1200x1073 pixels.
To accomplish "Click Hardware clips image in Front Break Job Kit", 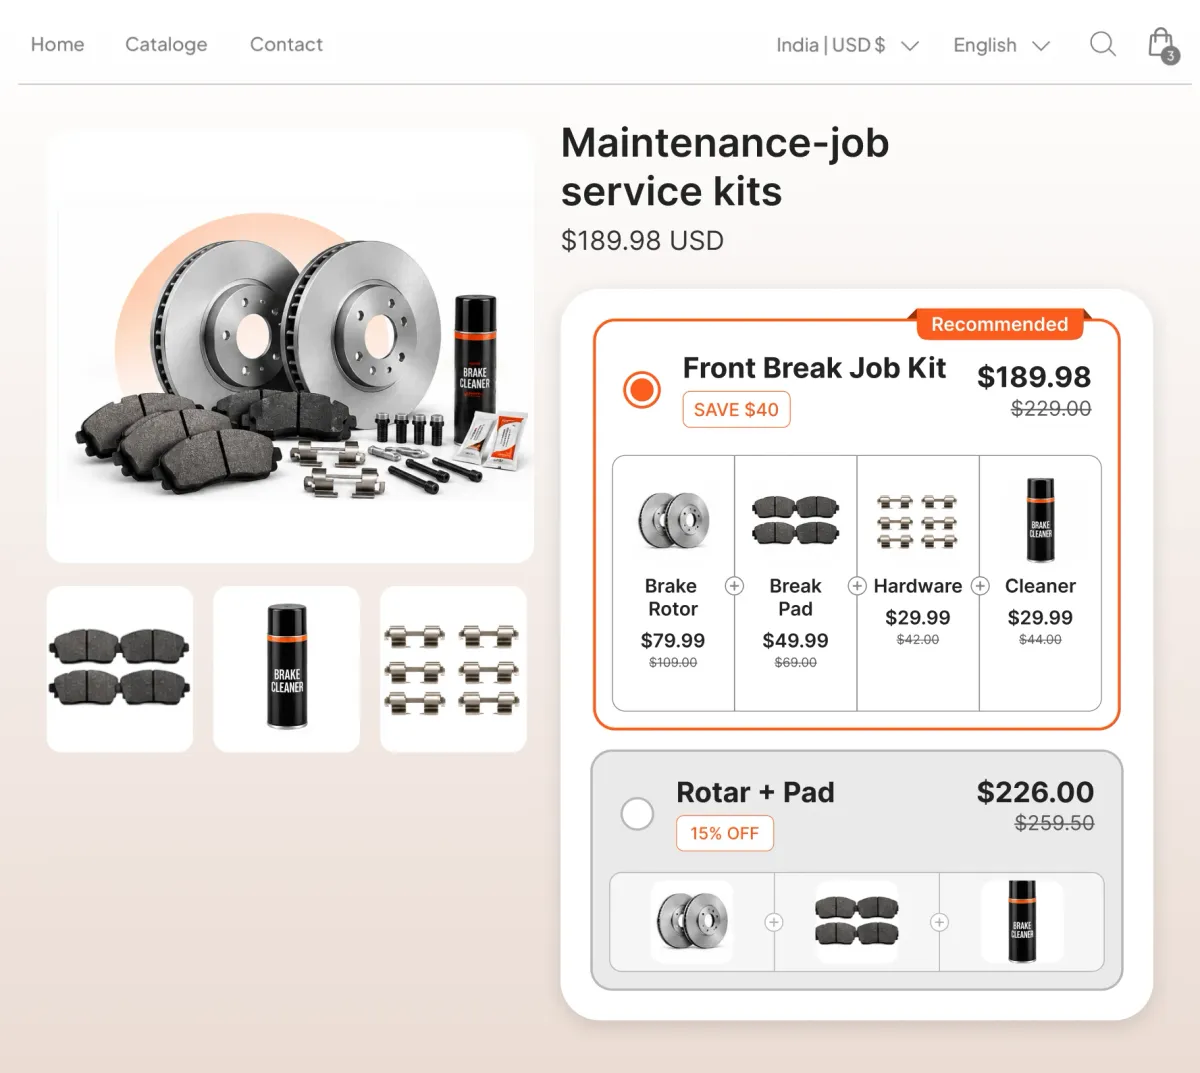I will tap(917, 521).
